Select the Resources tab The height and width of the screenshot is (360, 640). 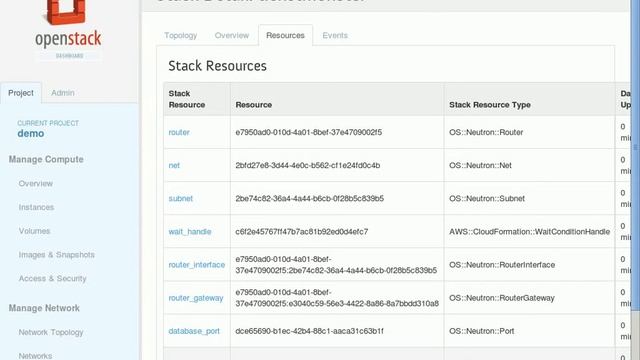(285, 36)
